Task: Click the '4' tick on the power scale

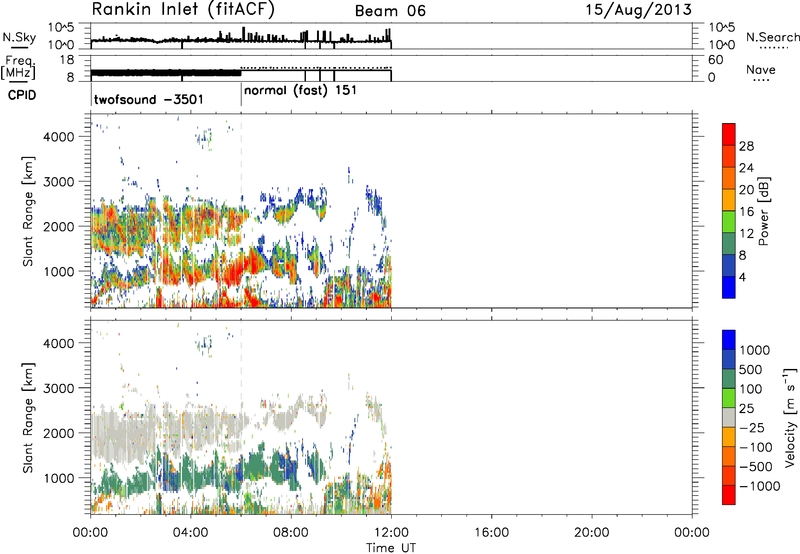Action: (742, 277)
